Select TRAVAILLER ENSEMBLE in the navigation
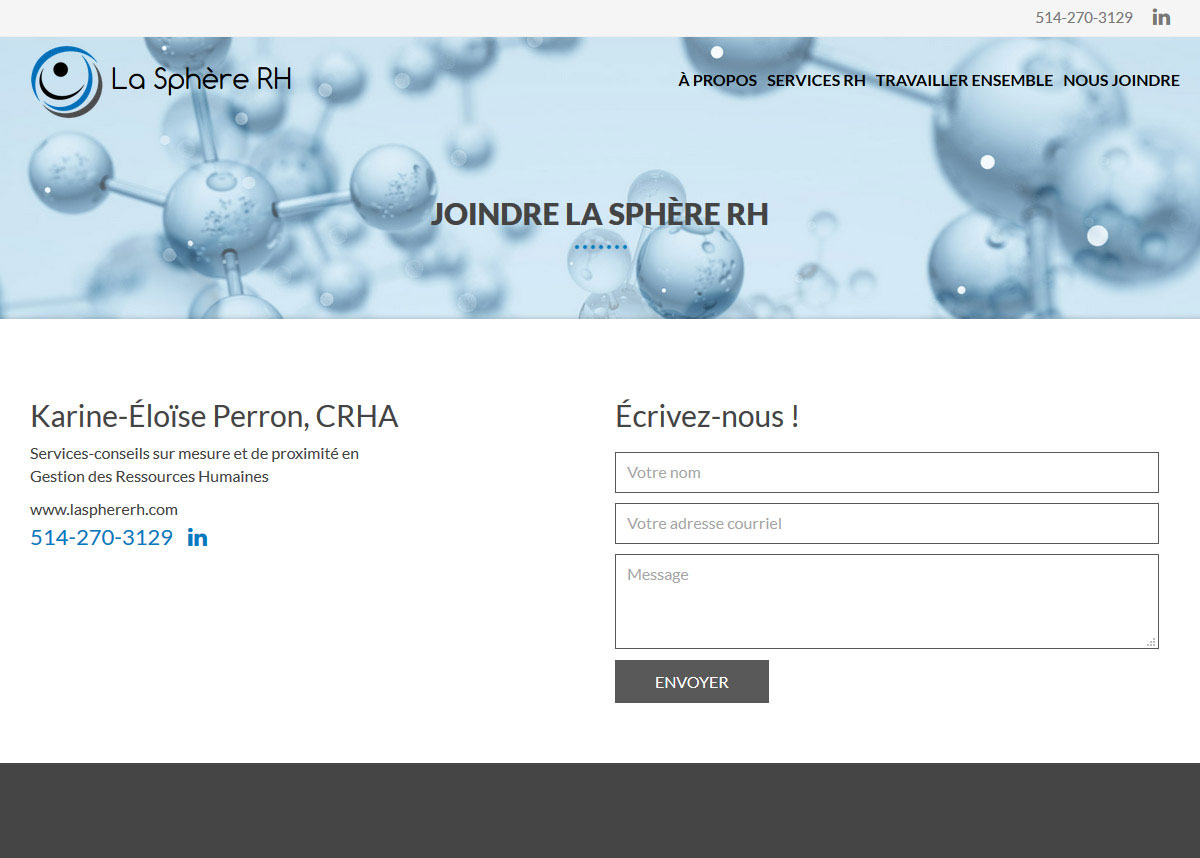The height and width of the screenshot is (858, 1200). (x=964, y=81)
